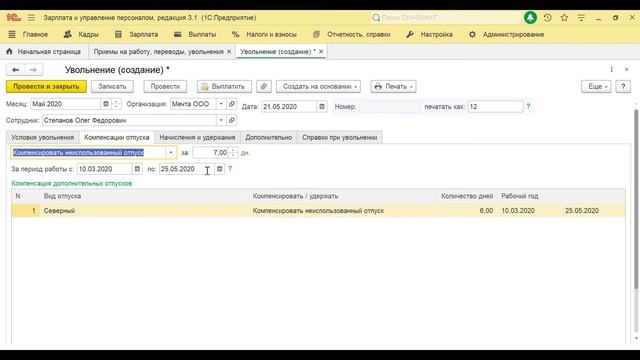Open the Администрирование section
The width and height of the screenshot is (640, 360).
[x=506, y=35]
